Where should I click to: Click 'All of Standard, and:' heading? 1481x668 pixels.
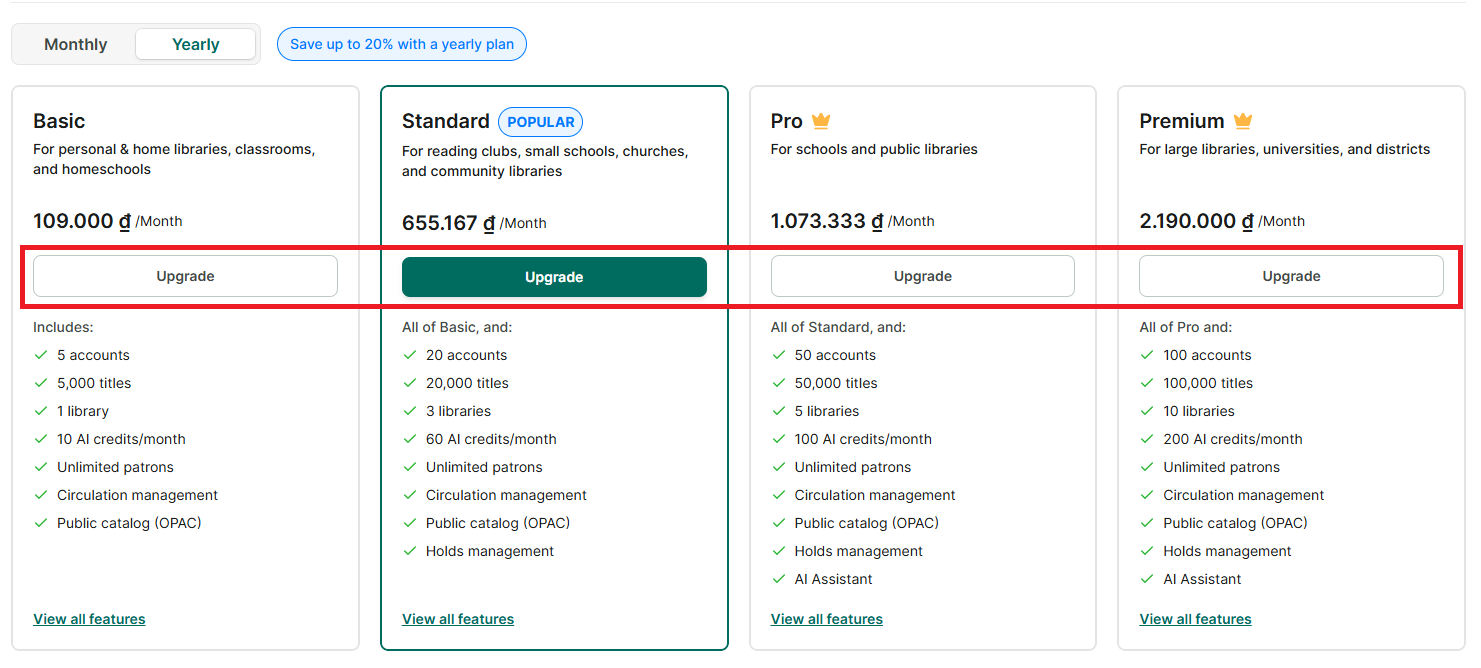coord(838,327)
